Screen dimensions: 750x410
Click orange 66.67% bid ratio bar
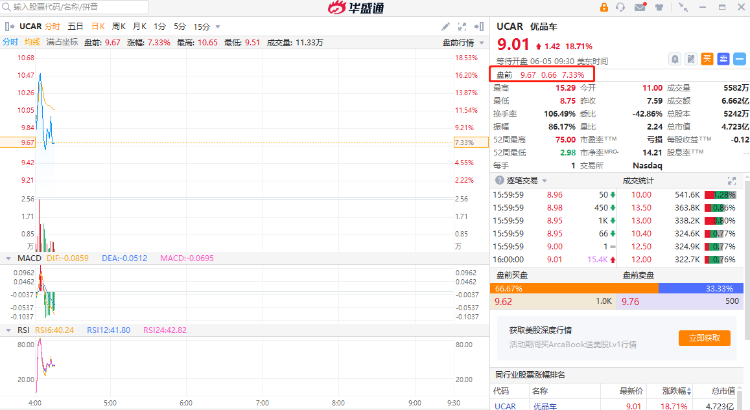point(574,288)
